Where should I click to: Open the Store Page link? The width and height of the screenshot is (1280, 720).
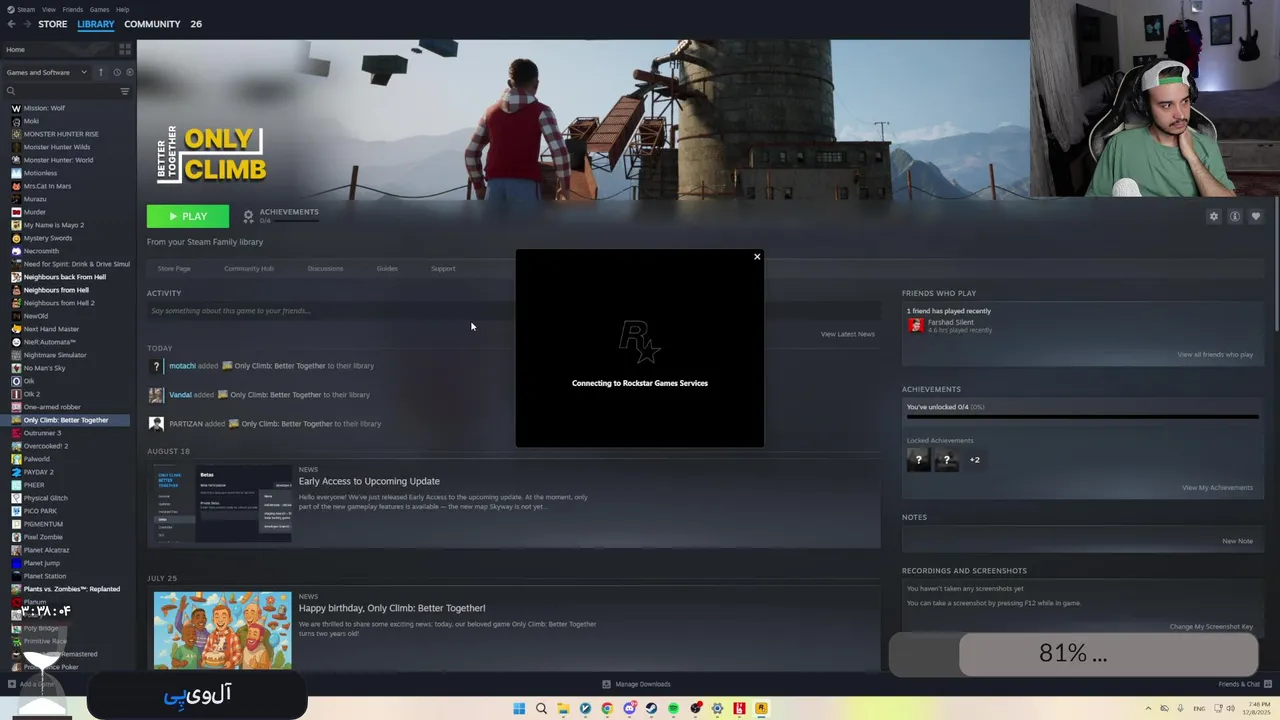tap(174, 268)
